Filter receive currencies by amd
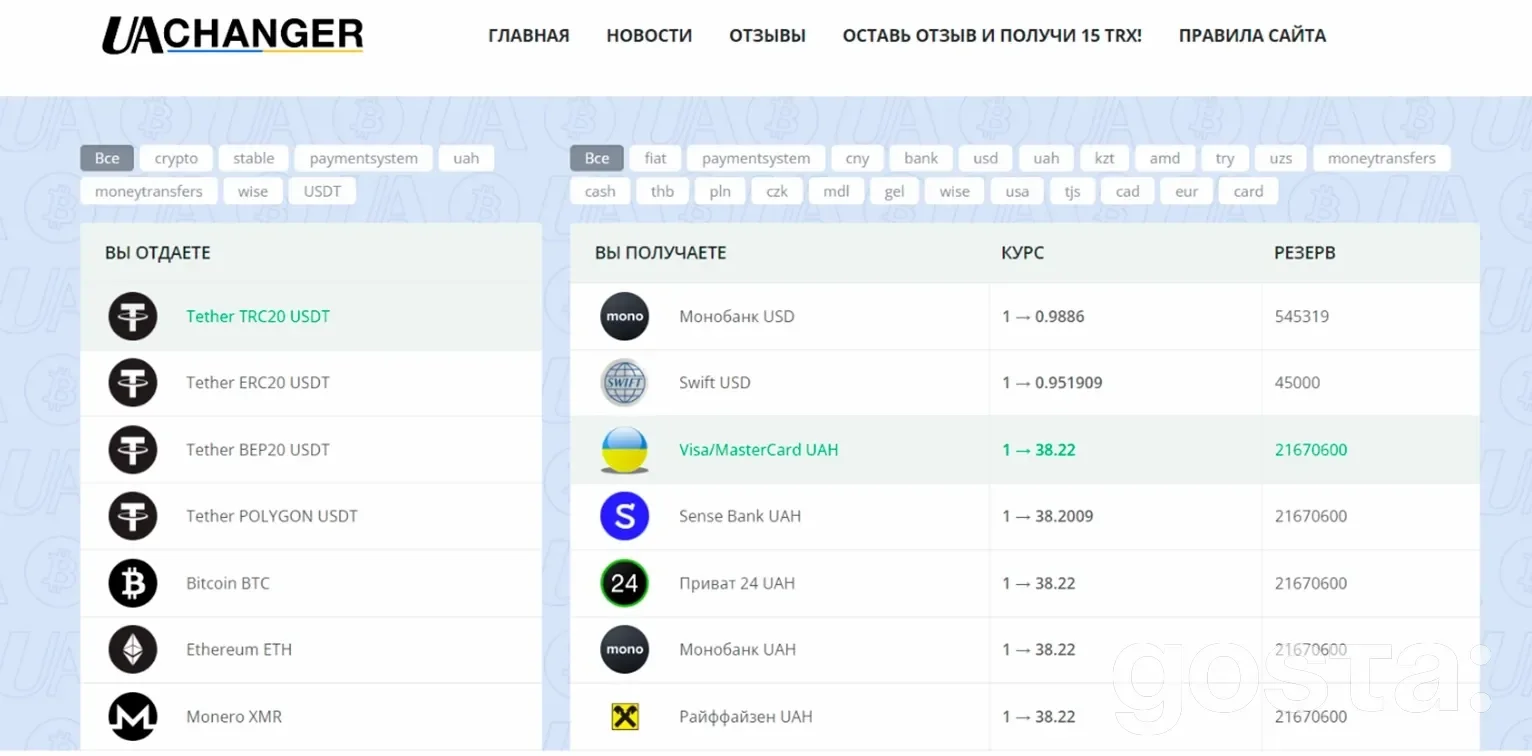Image resolution: width=1532 pixels, height=756 pixels. [1164, 158]
